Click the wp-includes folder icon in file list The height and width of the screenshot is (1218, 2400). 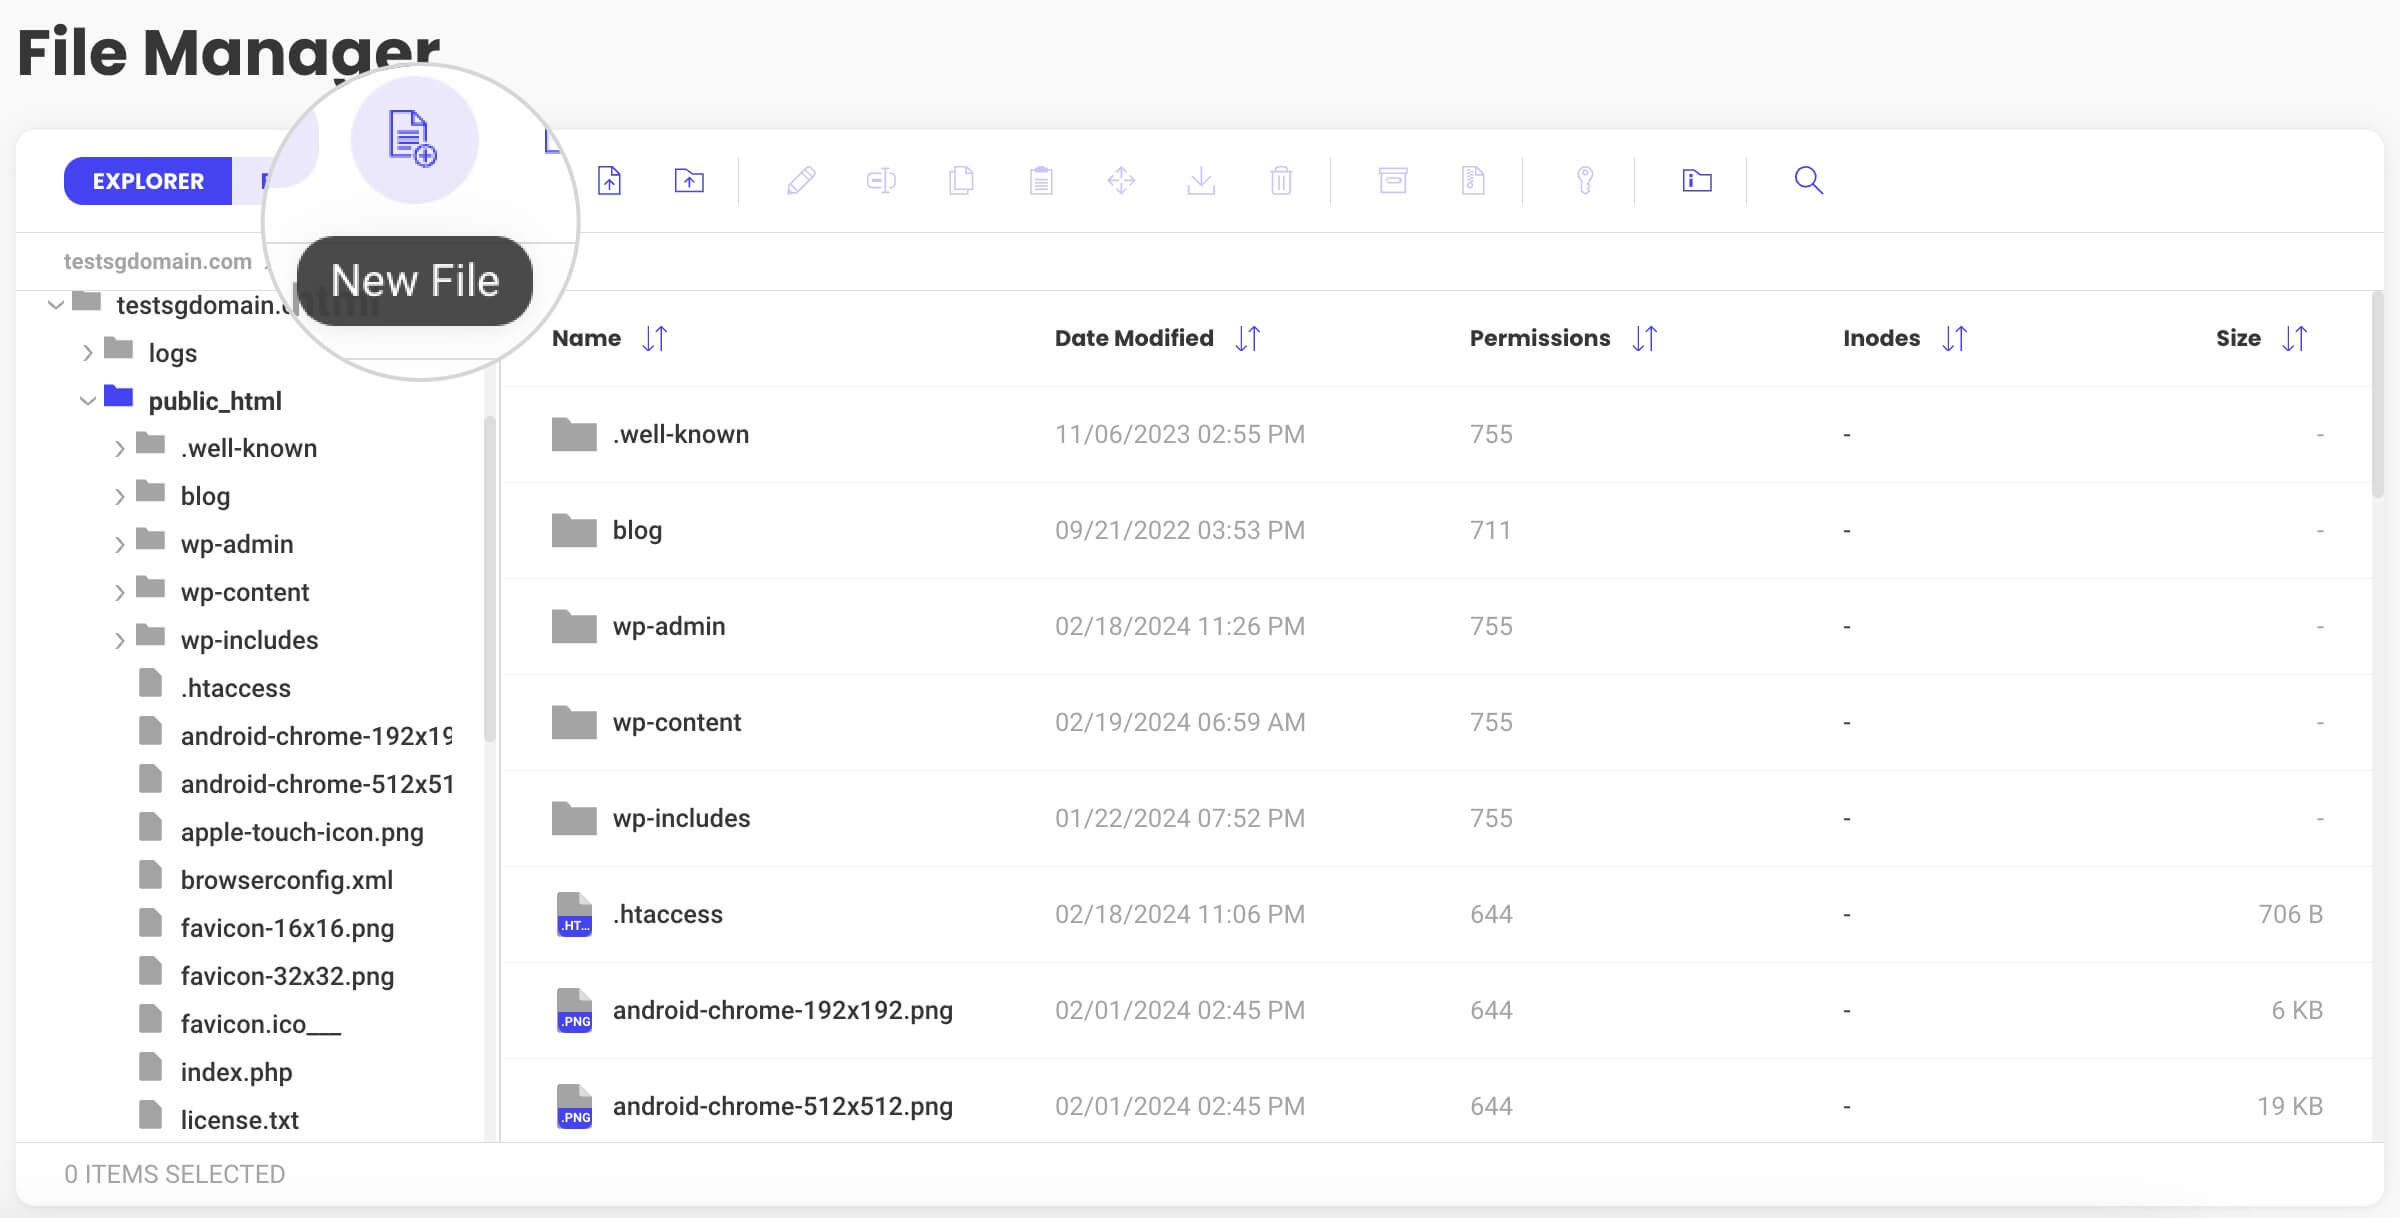tap(574, 818)
